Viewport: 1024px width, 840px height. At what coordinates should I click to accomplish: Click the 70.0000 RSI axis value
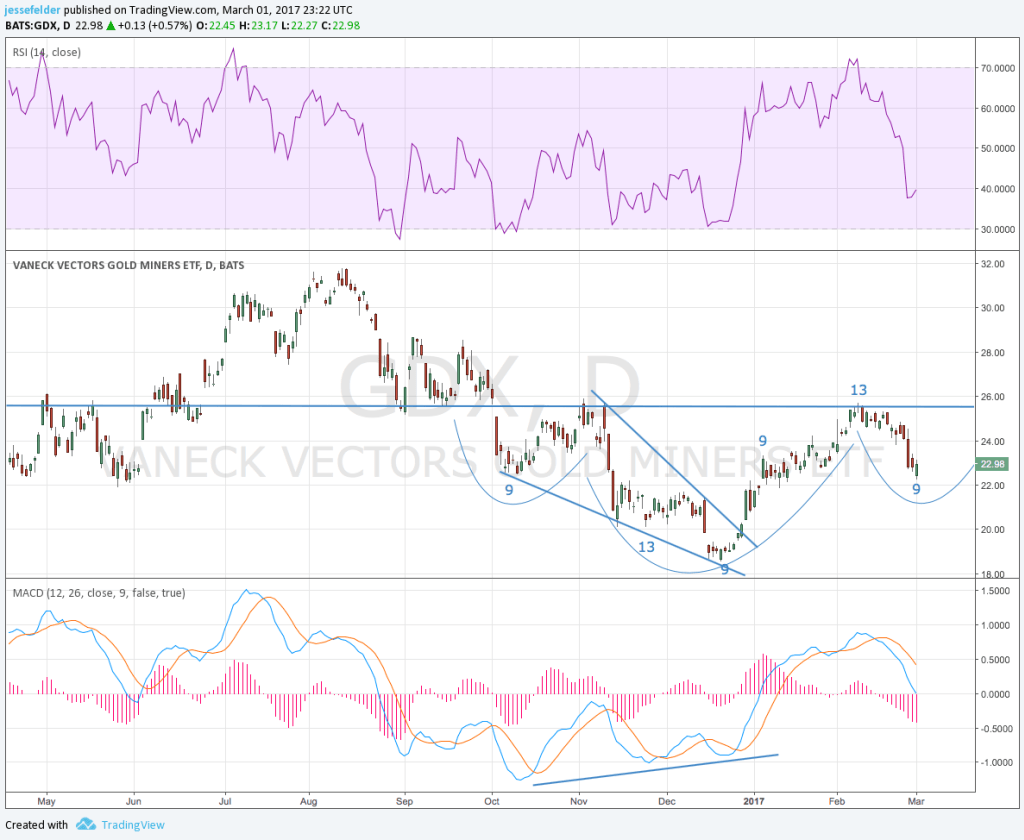(998, 68)
